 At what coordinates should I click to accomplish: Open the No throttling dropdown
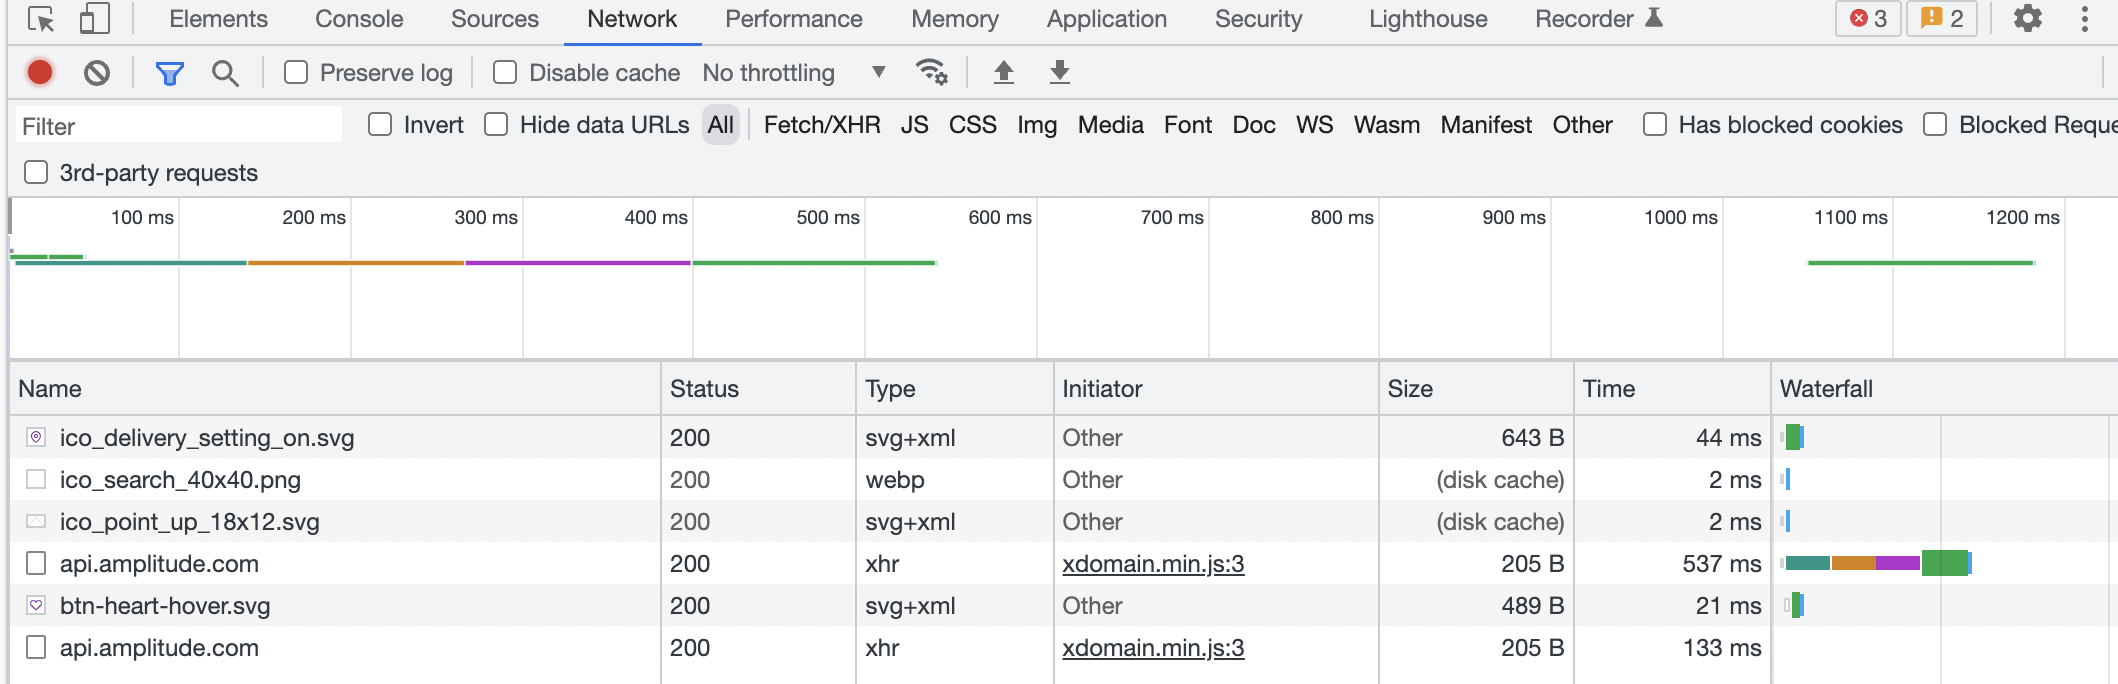pos(794,73)
